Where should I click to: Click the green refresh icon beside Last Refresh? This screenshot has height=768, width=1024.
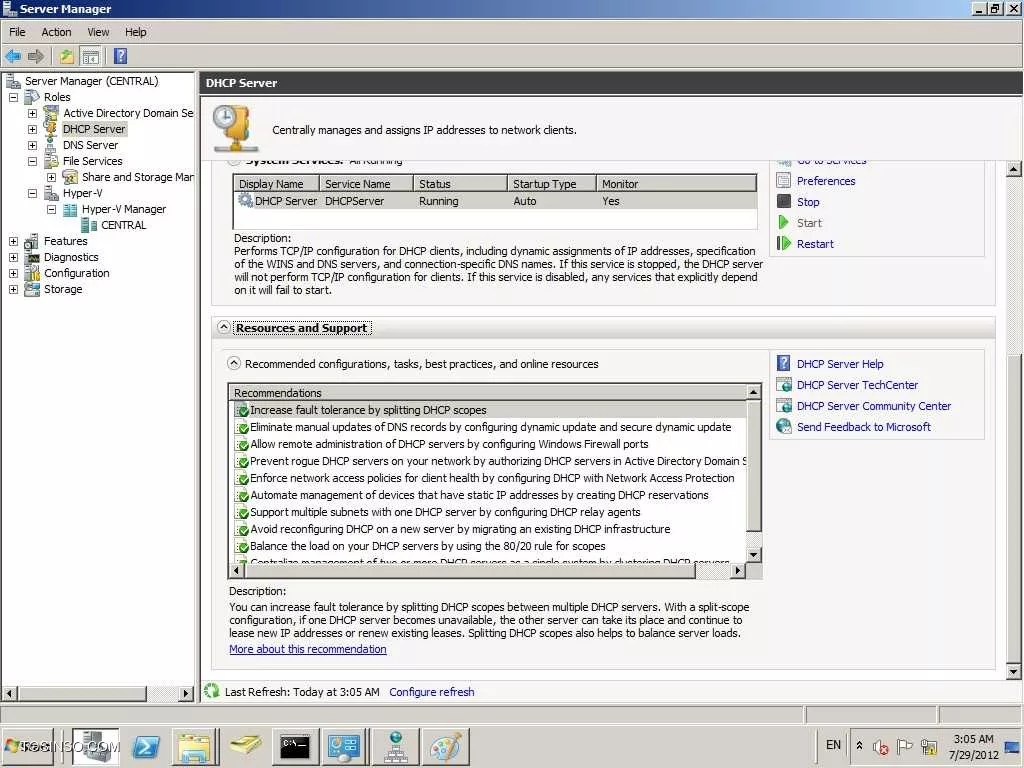[212, 691]
